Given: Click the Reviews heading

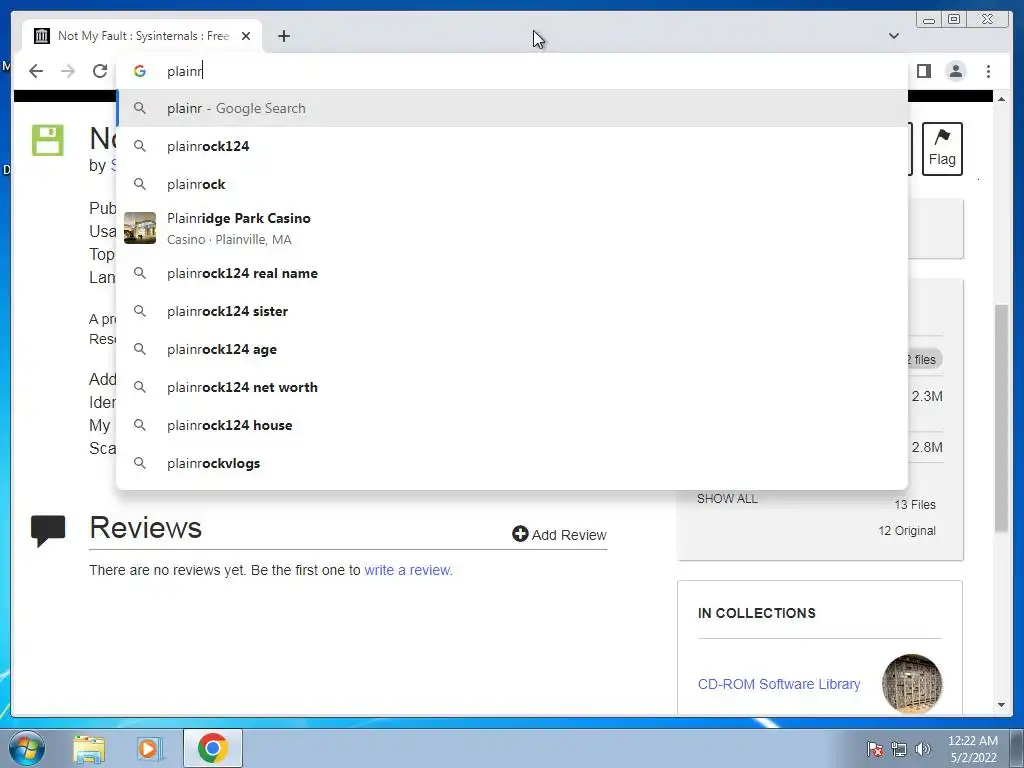Looking at the screenshot, I should click(146, 528).
